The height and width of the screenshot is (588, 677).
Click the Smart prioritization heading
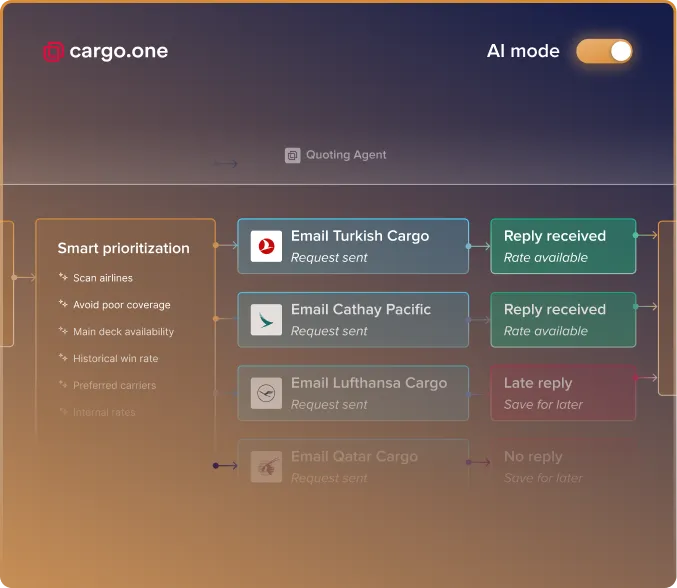[123, 248]
